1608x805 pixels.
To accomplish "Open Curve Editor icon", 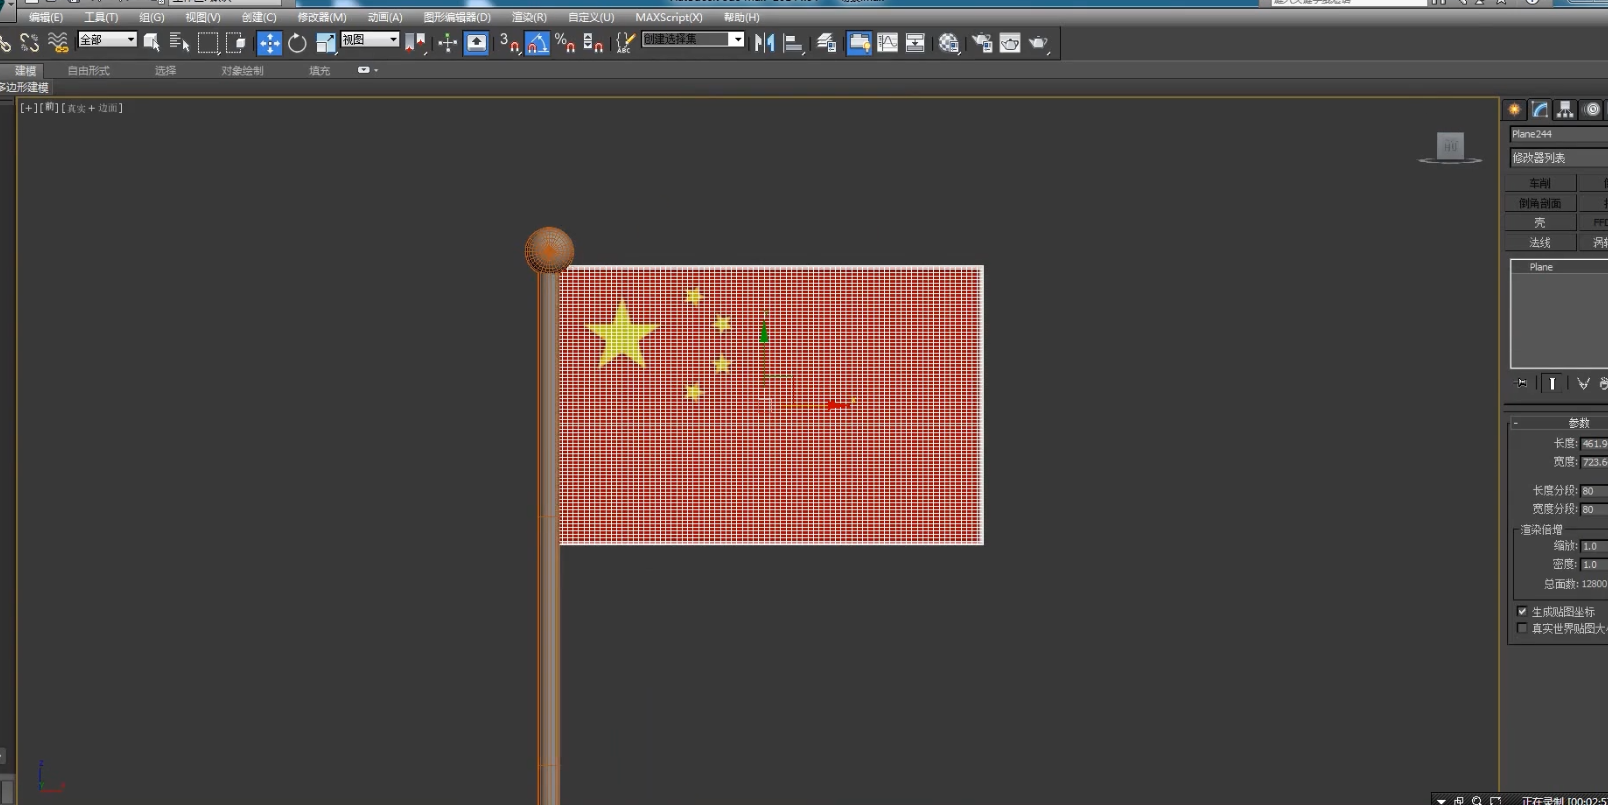I will (x=887, y=42).
